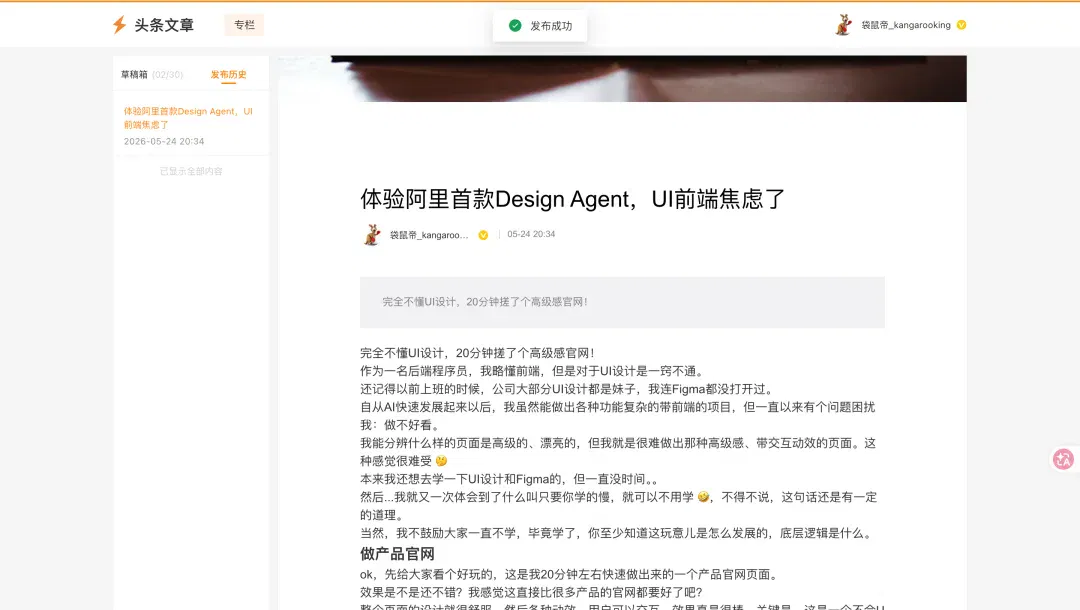Click the 头条文章 lightning logo icon
The width and height of the screenshot is (1080, 610).
tap(119, 25)
